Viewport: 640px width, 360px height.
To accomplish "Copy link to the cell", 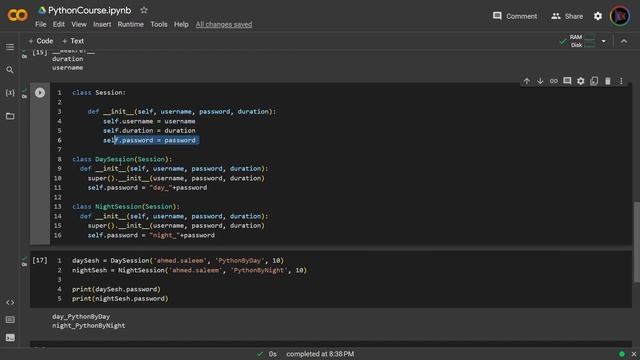I will [553, 81].
